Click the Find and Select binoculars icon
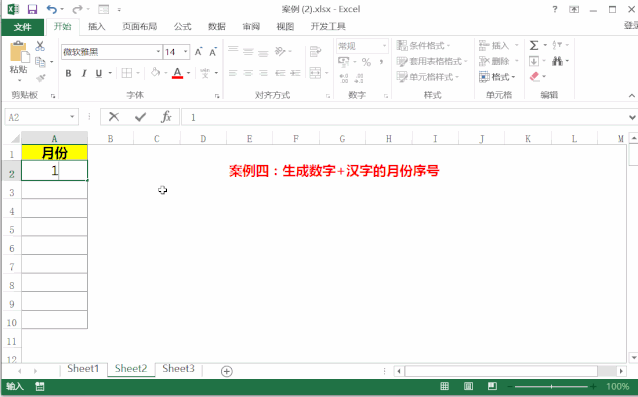 (557, 61)
